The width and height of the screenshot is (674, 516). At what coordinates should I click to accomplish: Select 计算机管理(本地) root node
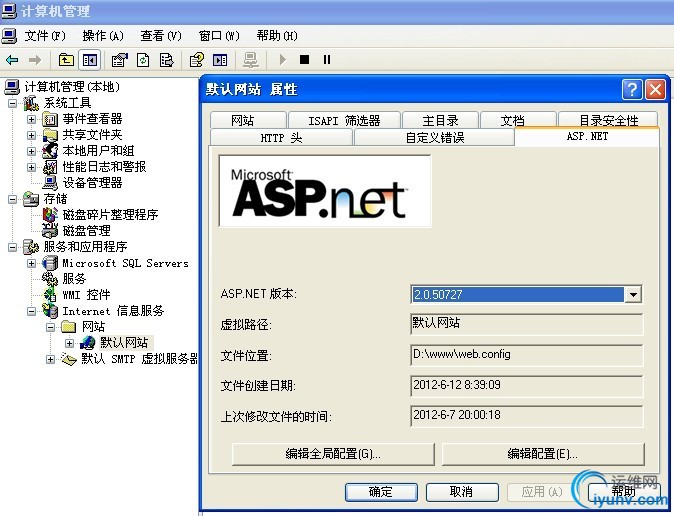72,87
